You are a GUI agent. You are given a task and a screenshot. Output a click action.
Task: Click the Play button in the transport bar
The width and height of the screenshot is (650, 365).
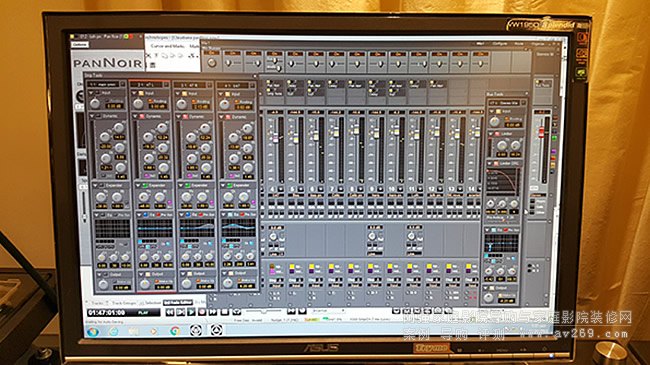[191, 312]
